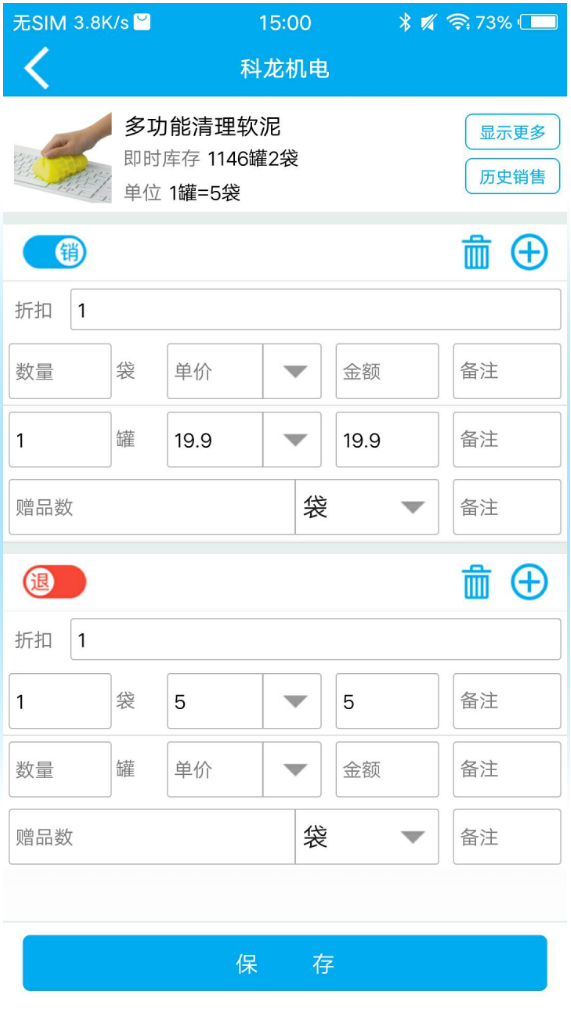Image resolution: width=571 pixels, height=1009 pixels.
Task: Tap the battery icon in status bar
Action: (539, 23)
